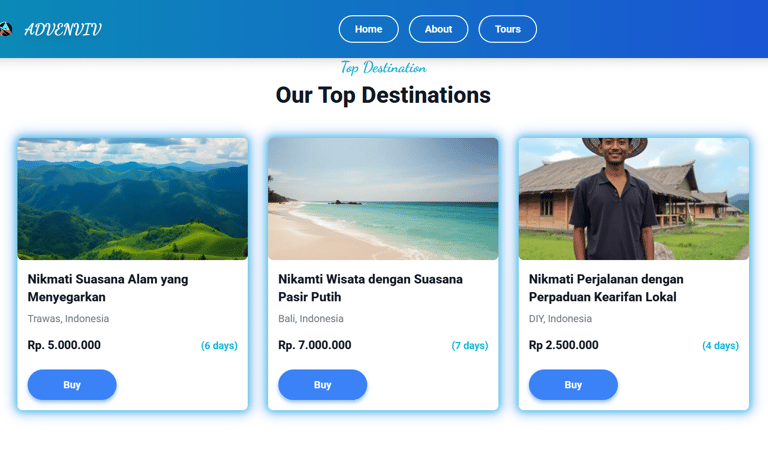Screen dimensions: 768x457
Task: Open the Tours navigation item
Action: (507, 29)
